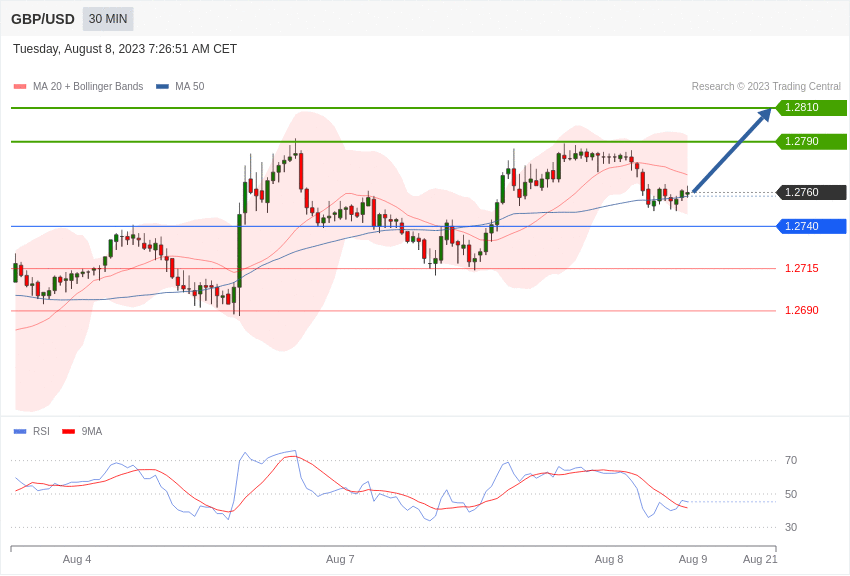Image resolution: width=850 pixels, height=576 pixels.
Task: Click the MA 20 + Bollinger Bands legend swatch
Action: pos(20,87)
